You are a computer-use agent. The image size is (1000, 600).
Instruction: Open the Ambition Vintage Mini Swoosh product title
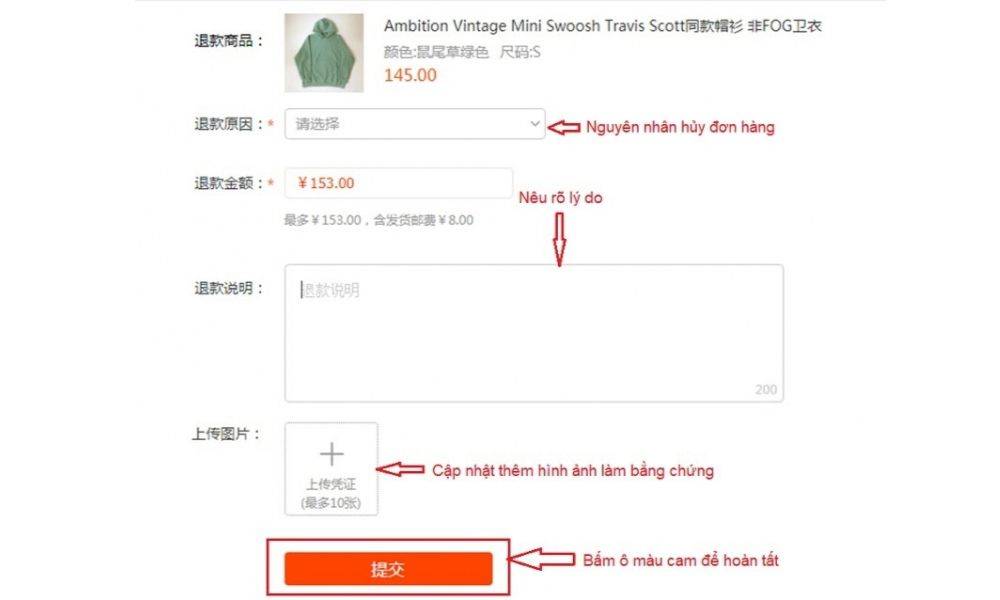coord(603,26)
